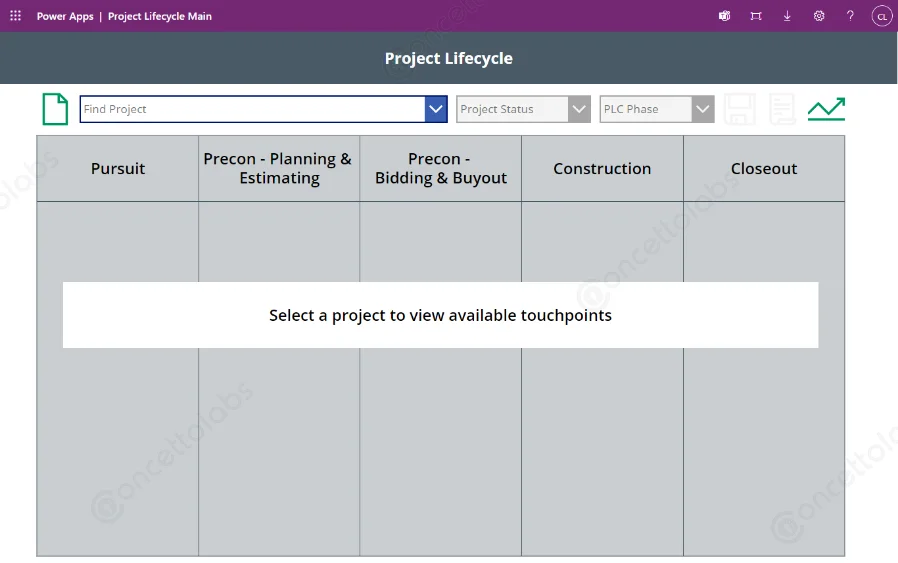Click the green new document icon
This screenshot has width=898, height=563.
click(x=55, y=109)
